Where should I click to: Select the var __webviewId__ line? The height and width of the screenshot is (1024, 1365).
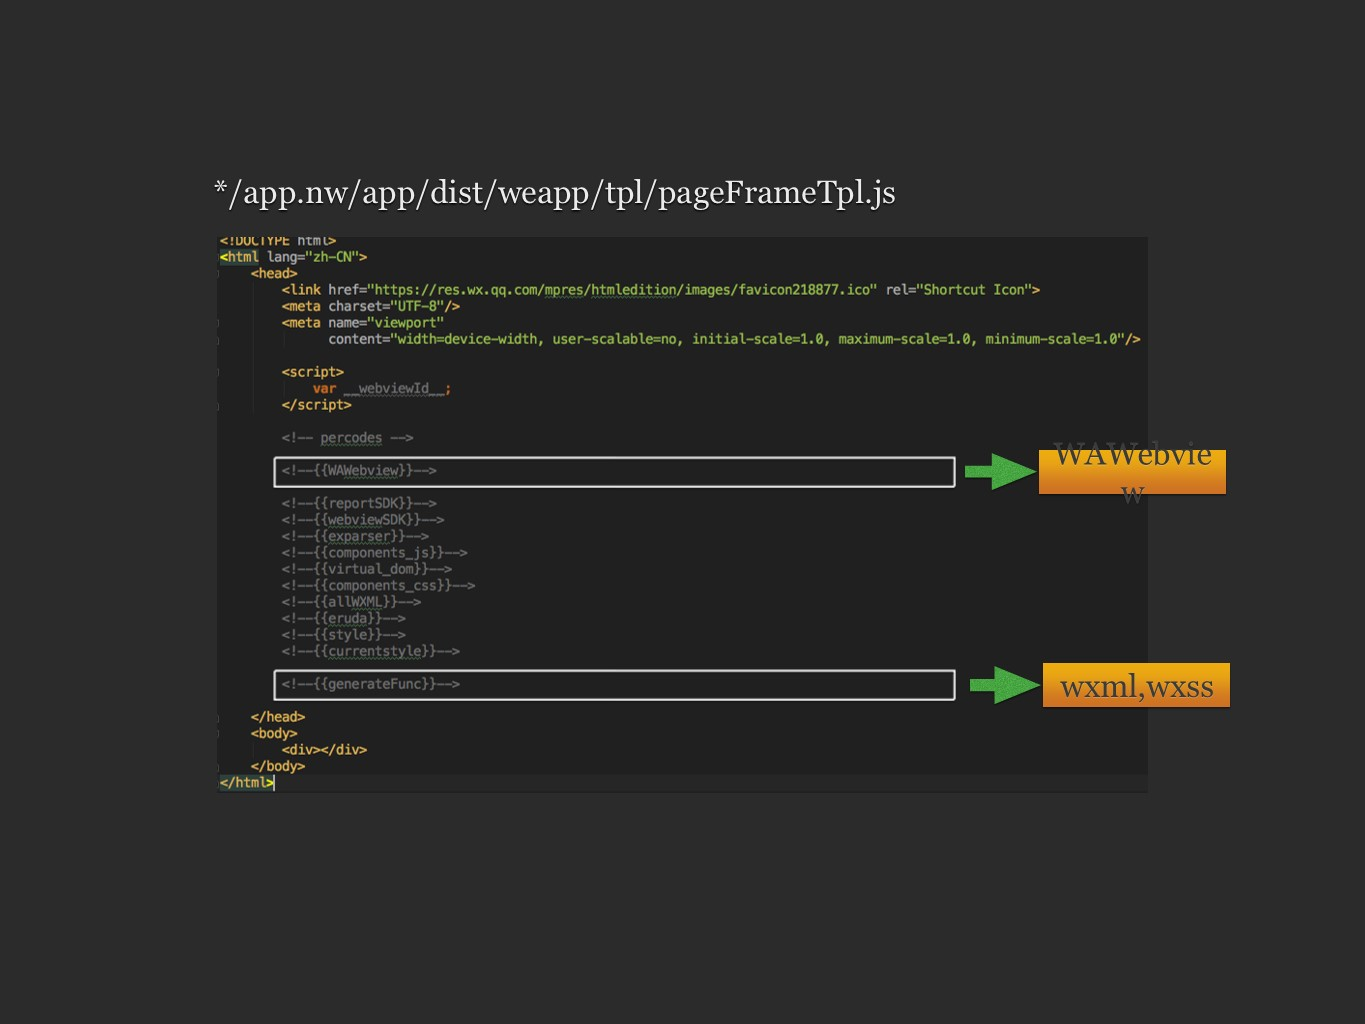[382, 388]
